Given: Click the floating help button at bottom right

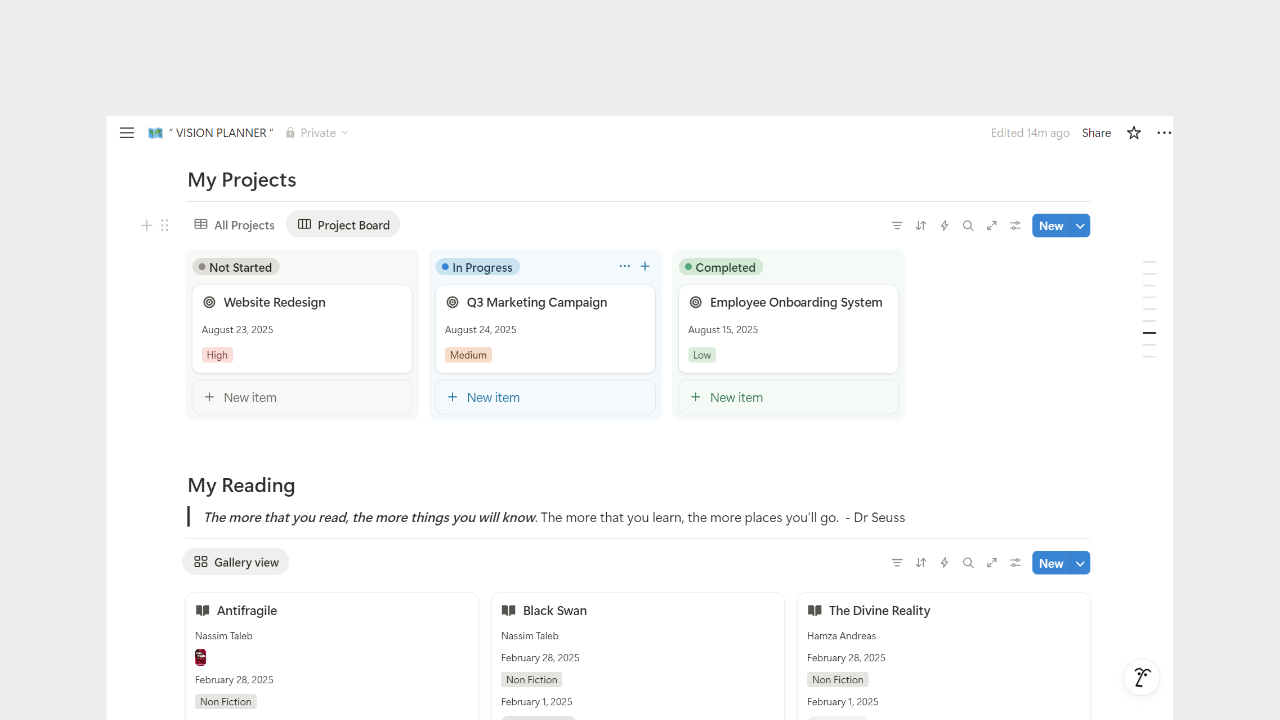Looking at the screenshot, I should tap(1141, 677).
